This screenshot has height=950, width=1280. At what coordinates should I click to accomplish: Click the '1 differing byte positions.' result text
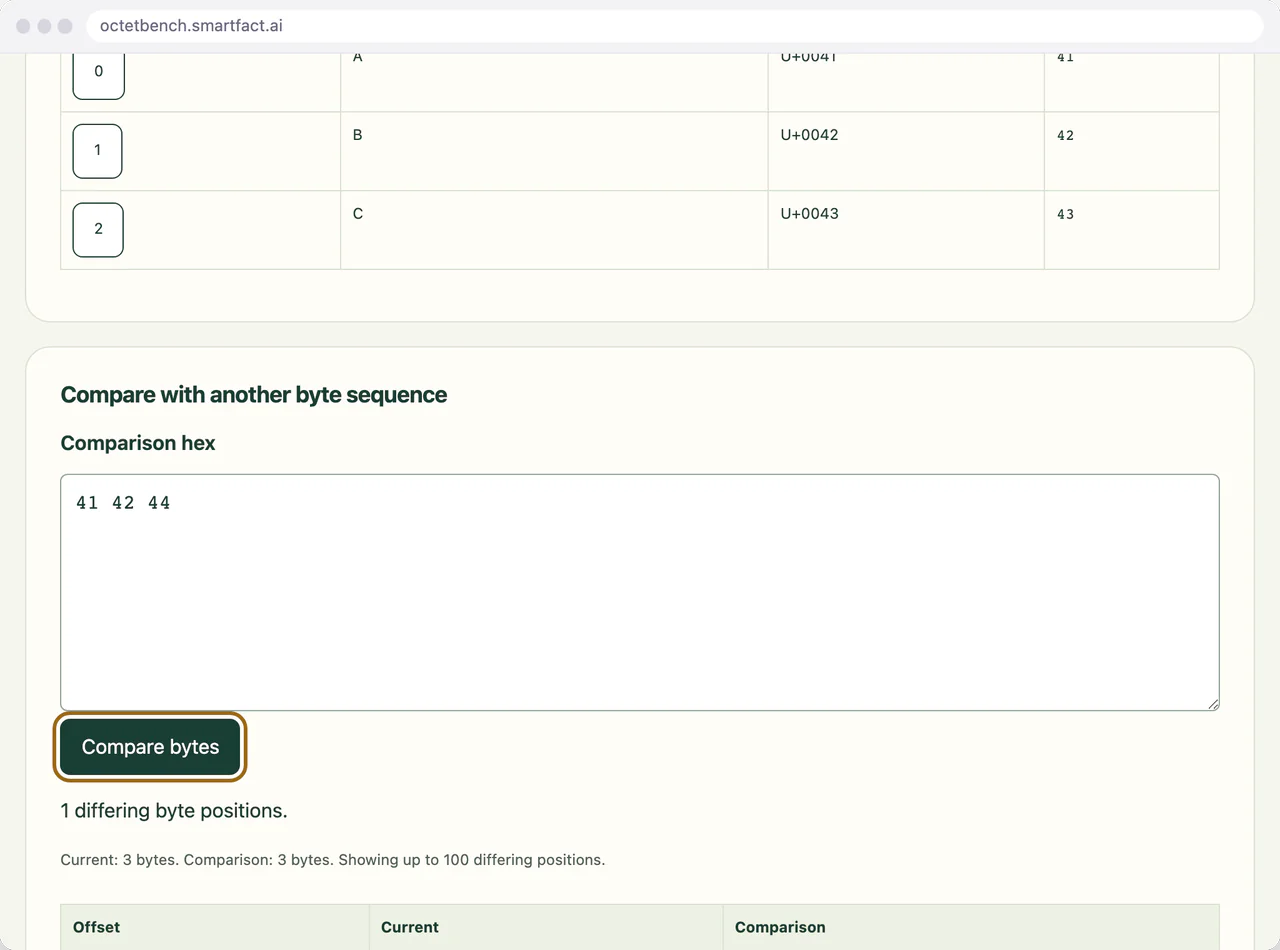174,811
